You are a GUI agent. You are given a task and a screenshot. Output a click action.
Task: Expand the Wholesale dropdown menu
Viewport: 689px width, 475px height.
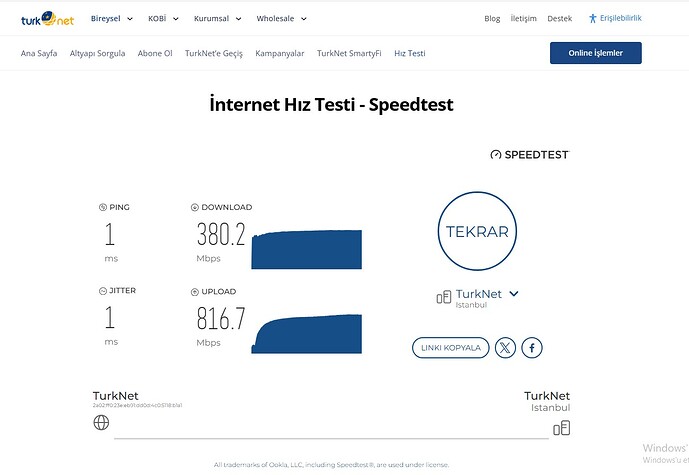point(281,18)
